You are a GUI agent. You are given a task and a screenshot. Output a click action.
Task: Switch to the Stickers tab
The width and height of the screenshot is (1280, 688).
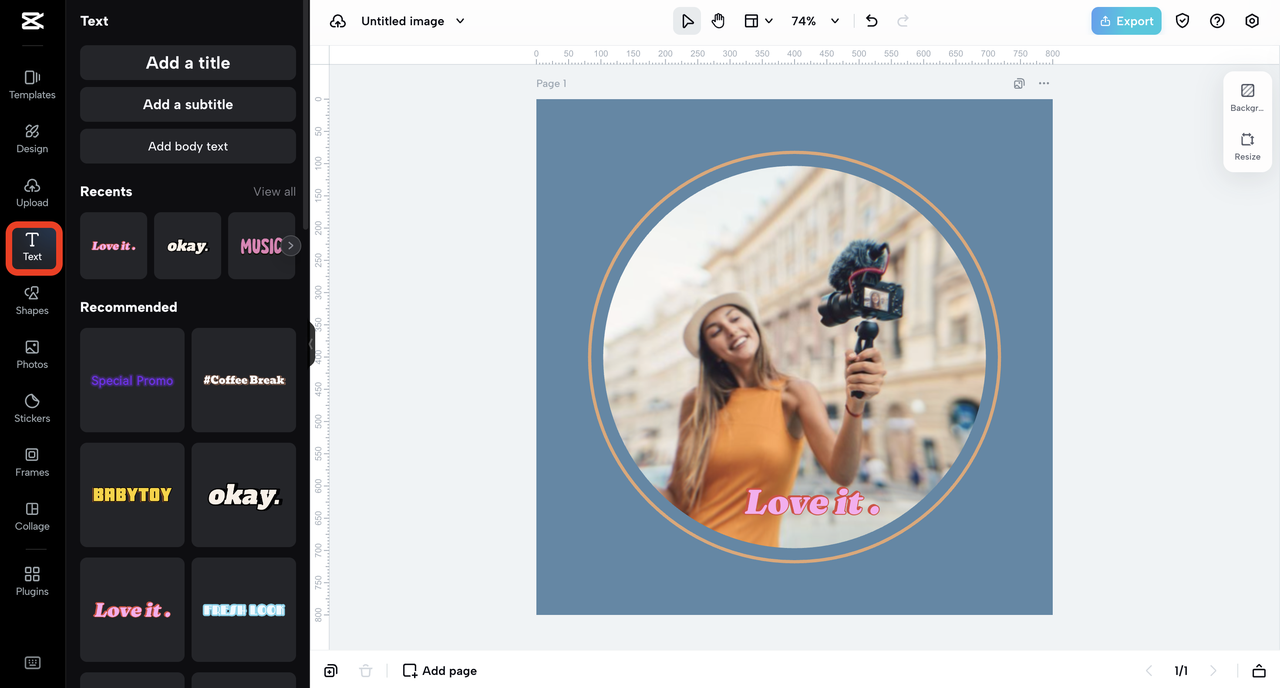pyautogui.click(x=32, y=408)
